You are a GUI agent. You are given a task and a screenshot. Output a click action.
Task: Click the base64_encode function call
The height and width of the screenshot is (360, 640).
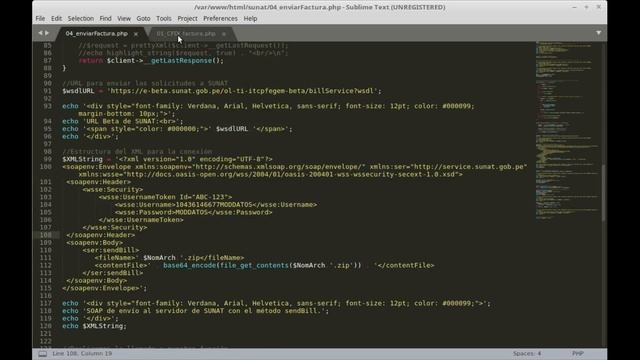pyautogui.click(x=189, y=265)
